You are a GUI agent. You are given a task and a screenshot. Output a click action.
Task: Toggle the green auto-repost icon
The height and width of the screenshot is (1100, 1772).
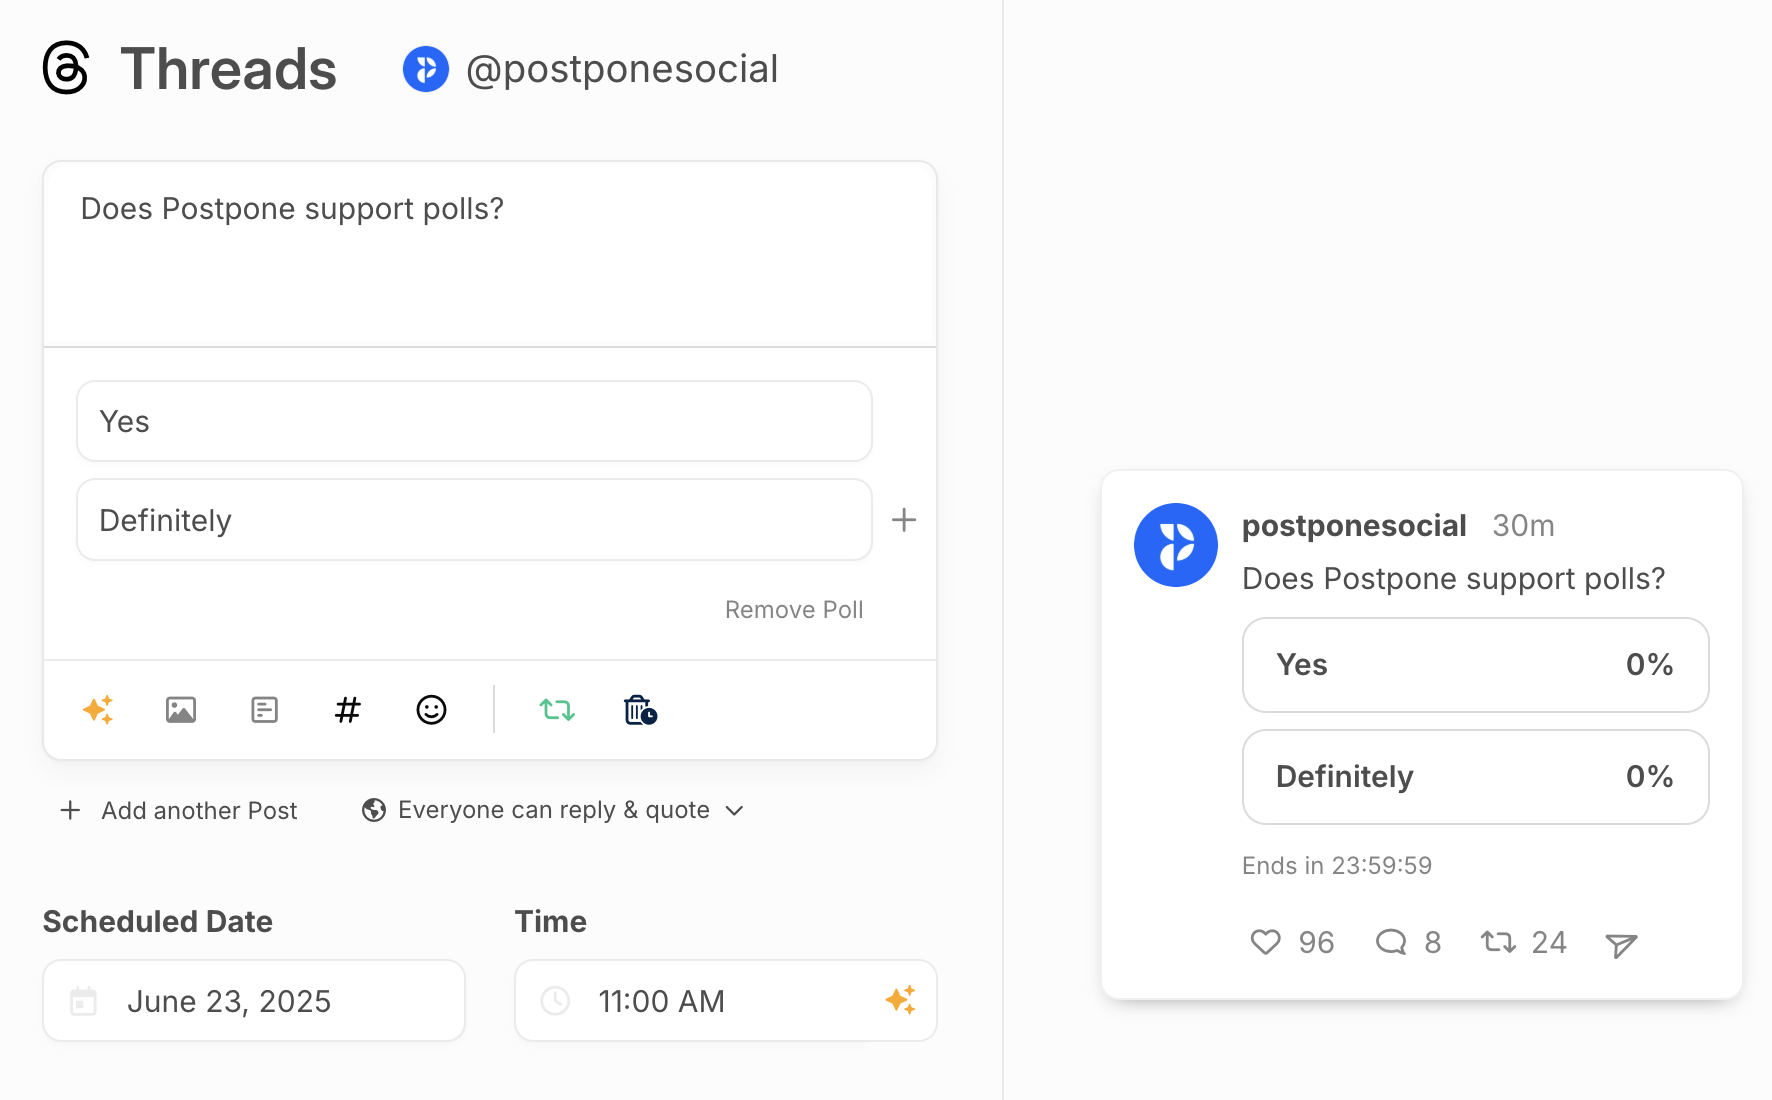pos(557,710)
